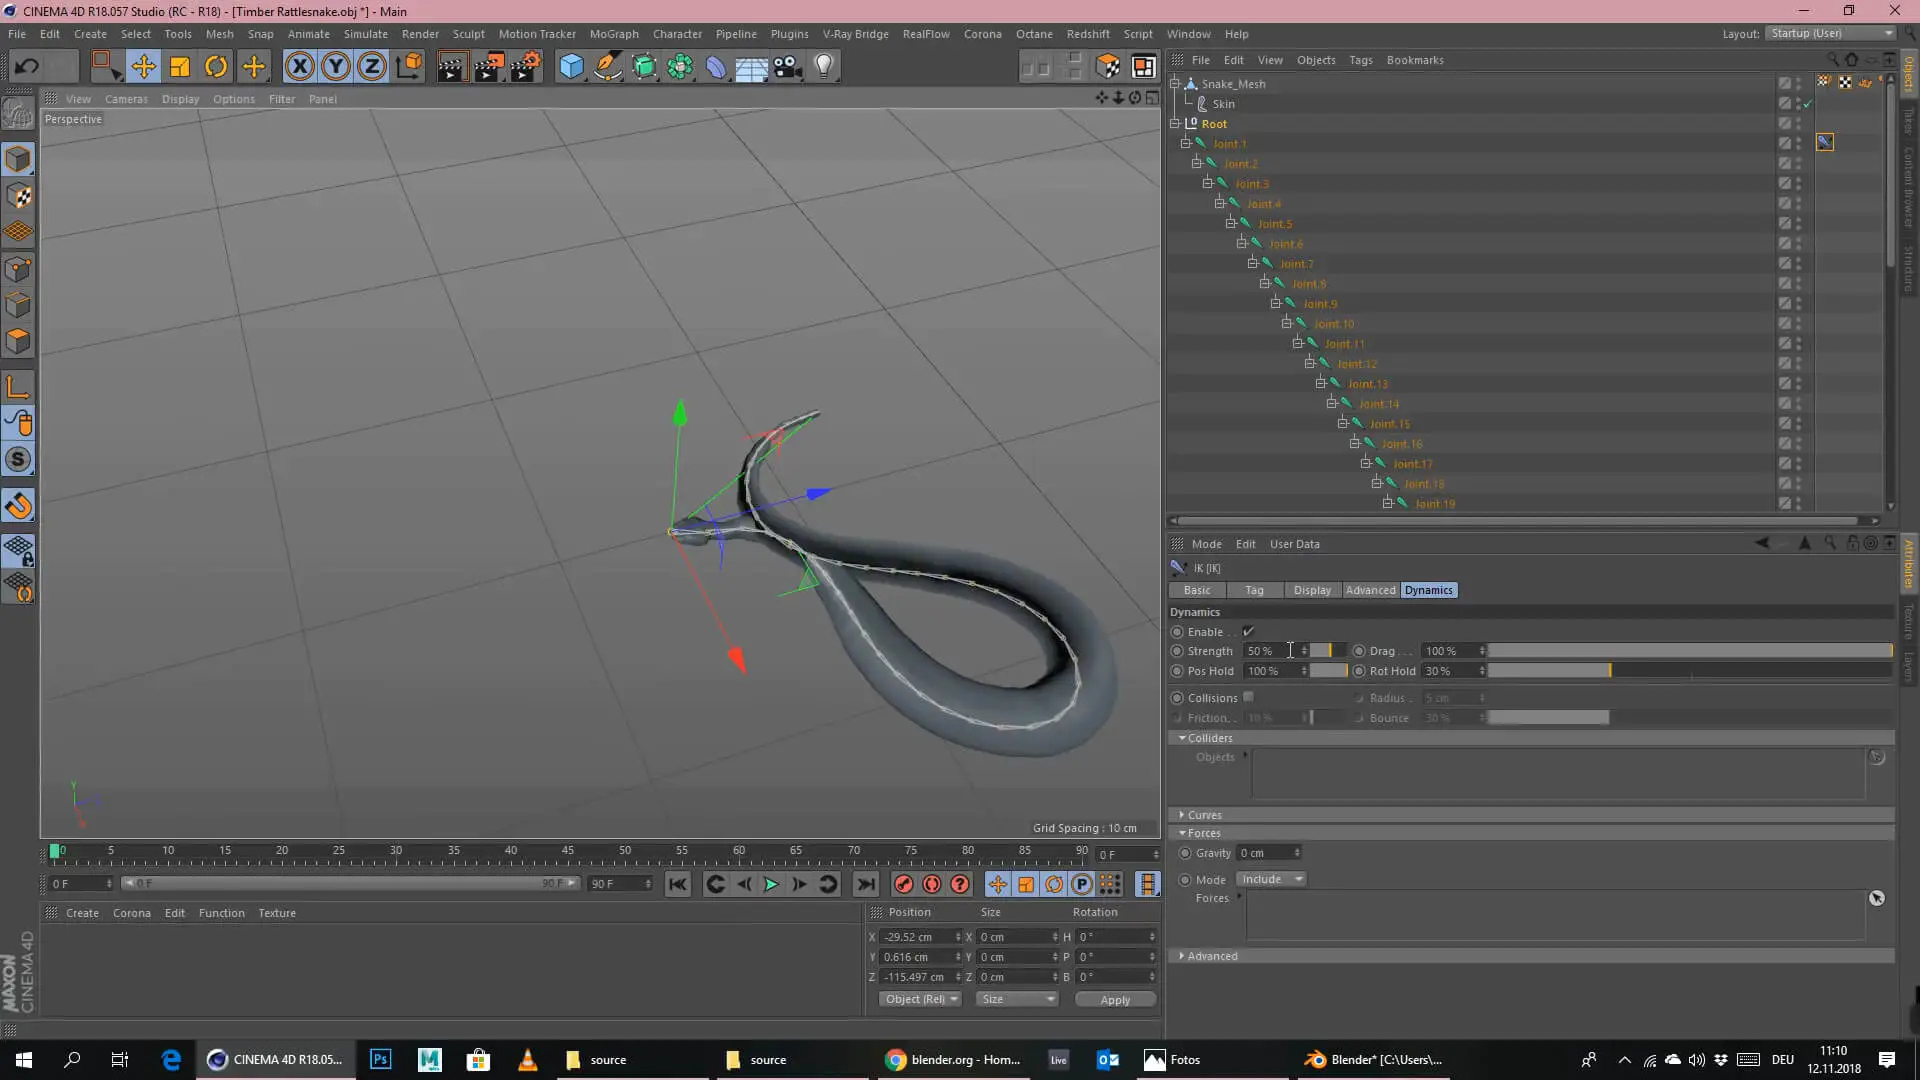Screen dimensions: 1920x1080
Task: Open Photoshop from the taskbar
Action: pyautogui.click(x=380, y=1060)
